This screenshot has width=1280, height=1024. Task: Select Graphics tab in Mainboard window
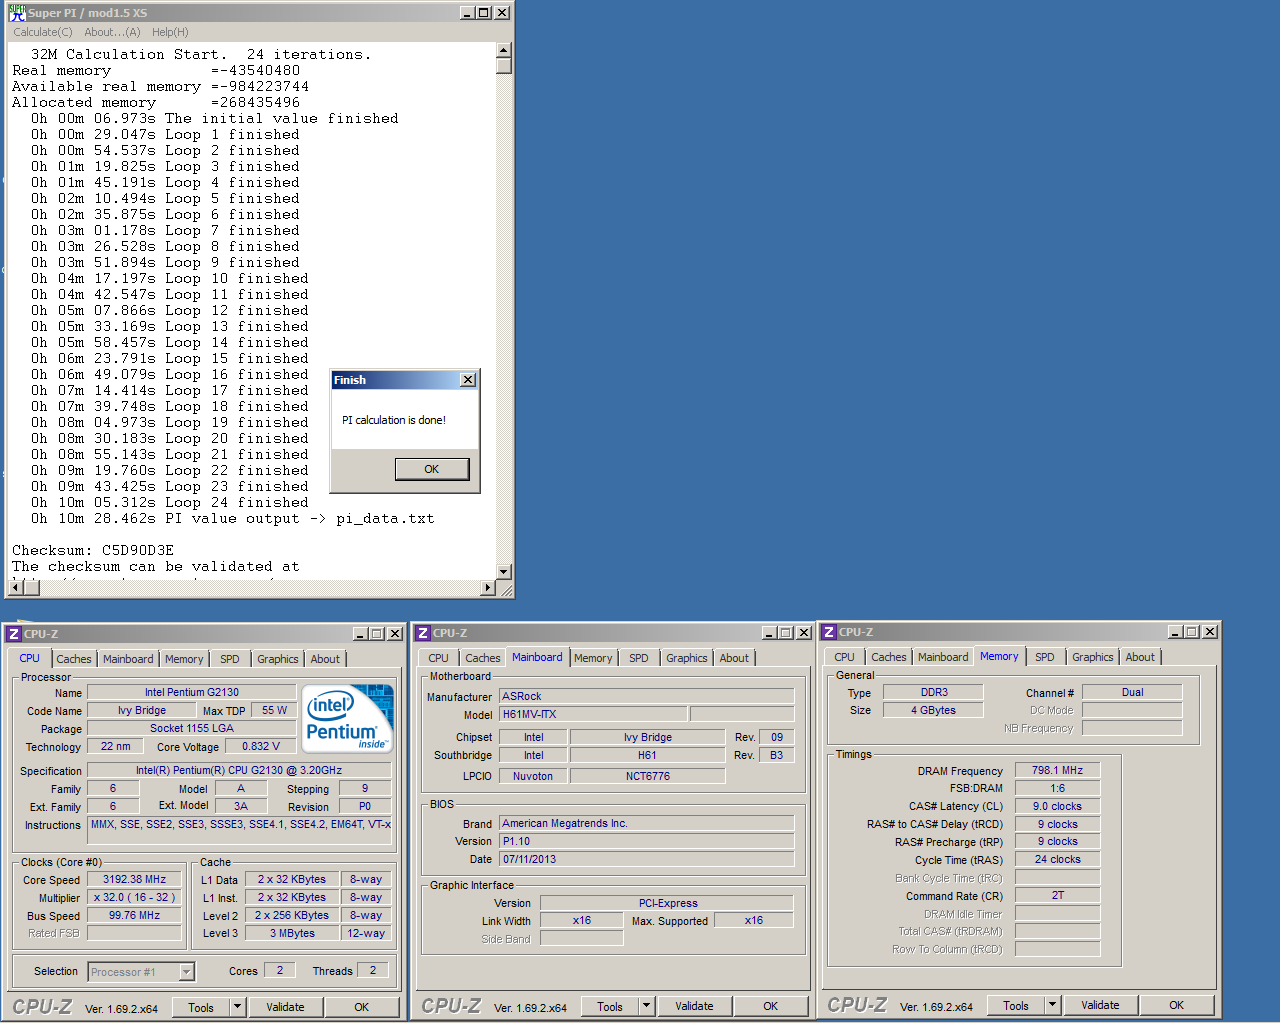[687, 658]
